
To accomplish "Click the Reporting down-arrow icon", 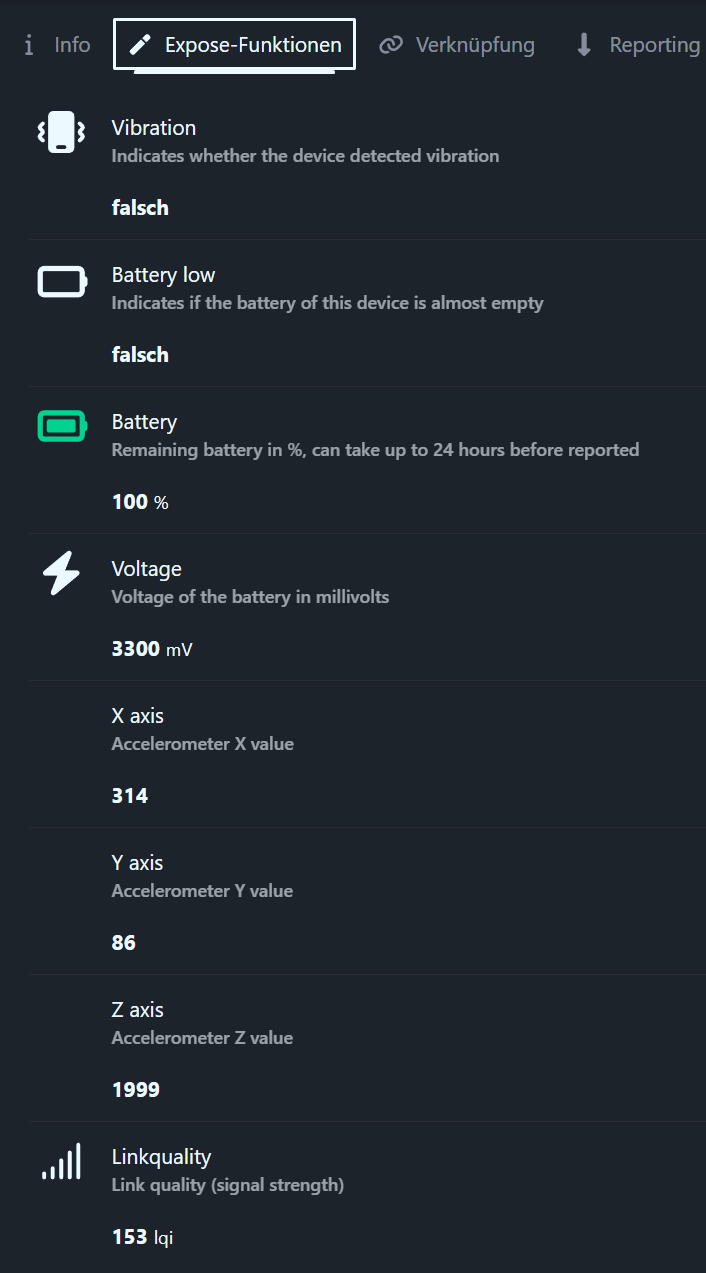I will (584, 45).
